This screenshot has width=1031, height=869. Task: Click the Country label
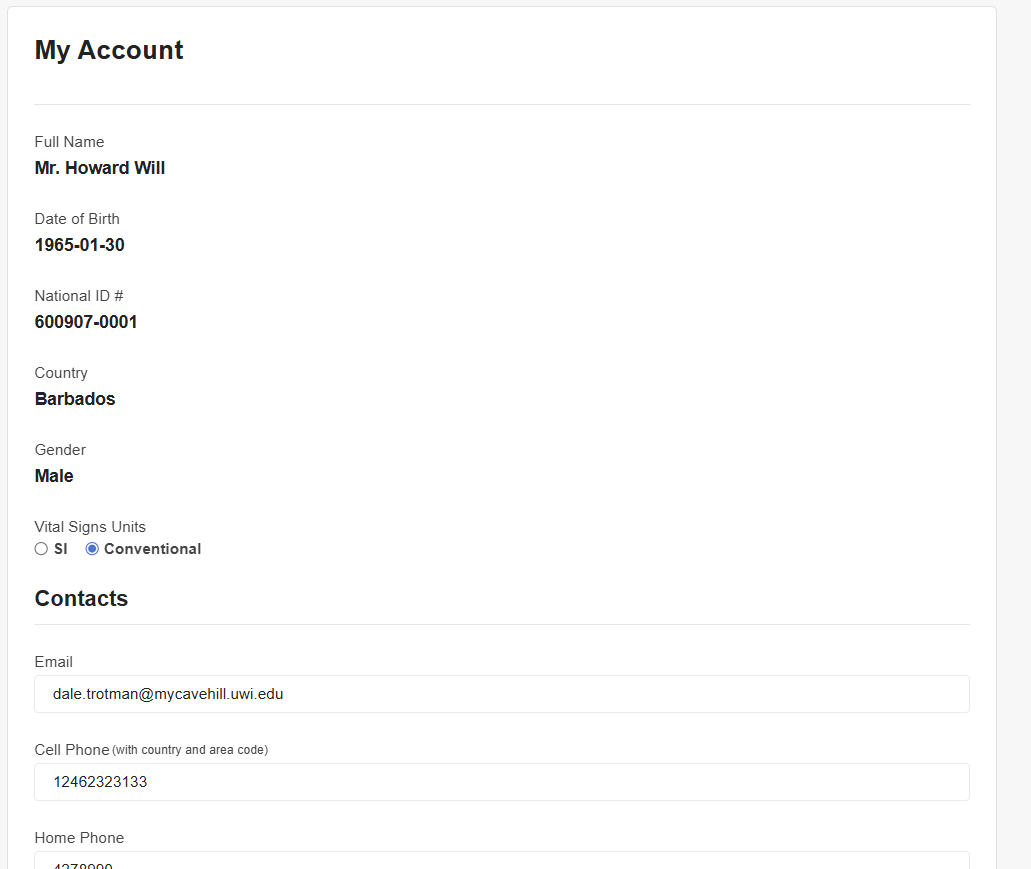(61, 373)
